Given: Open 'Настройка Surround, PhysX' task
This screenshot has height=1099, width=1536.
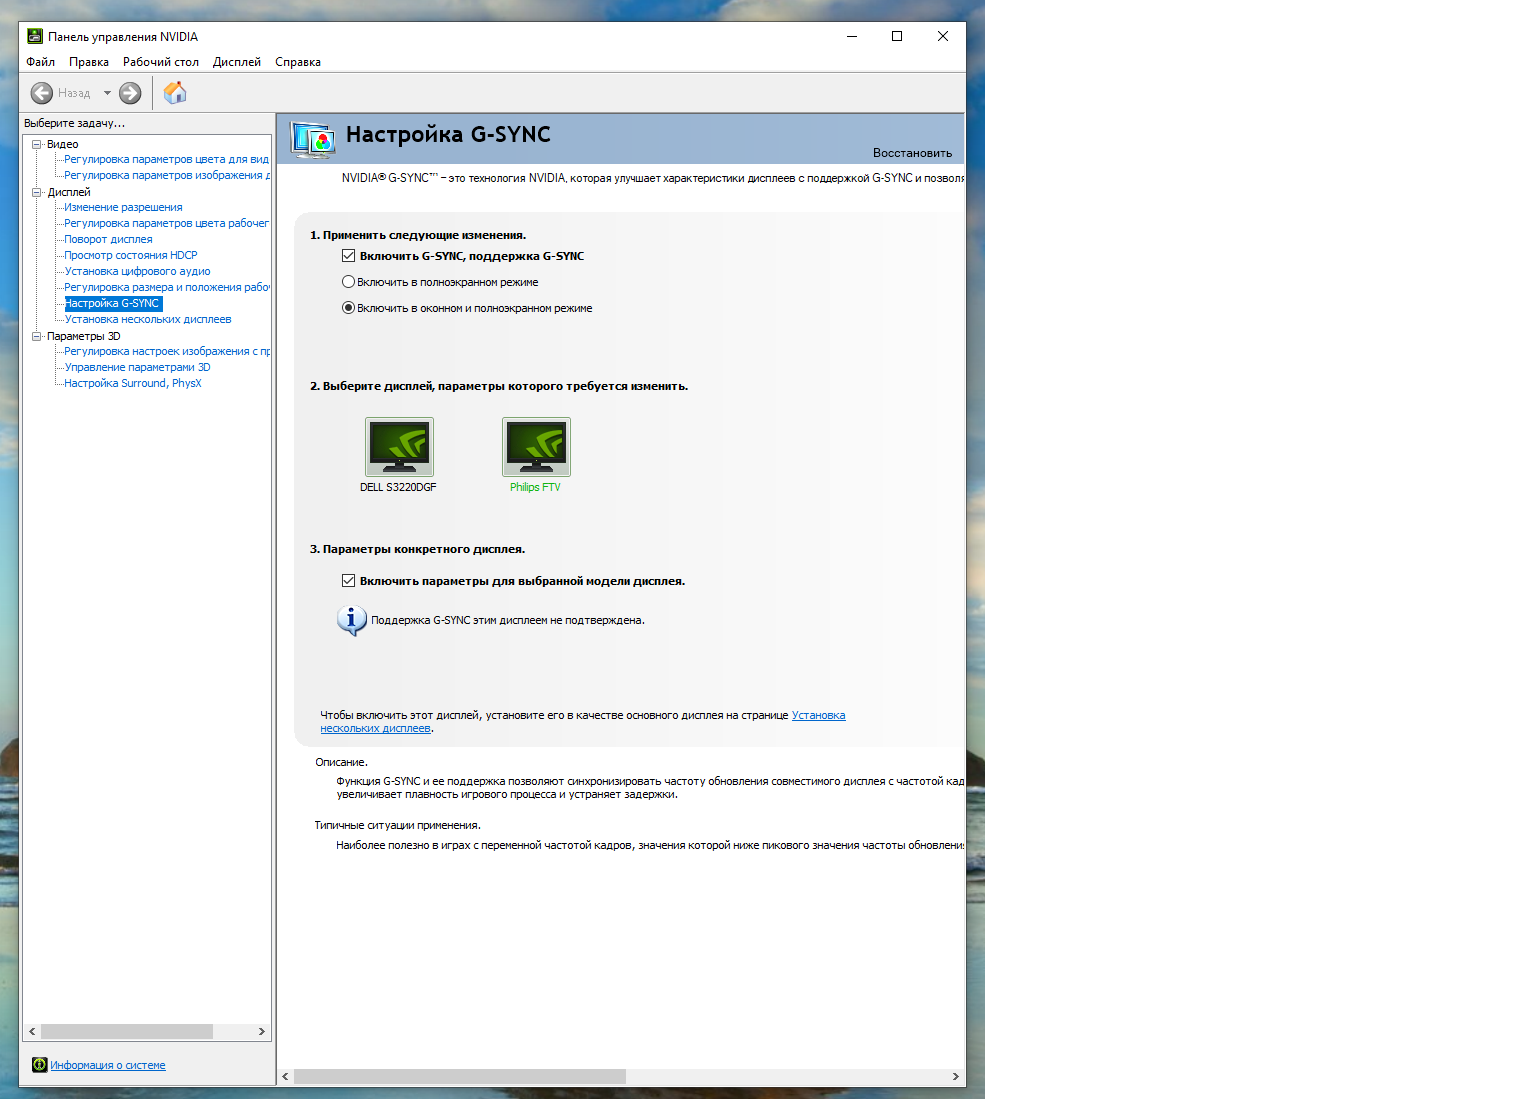Looking at the screenshot, I should click(133, 383).
